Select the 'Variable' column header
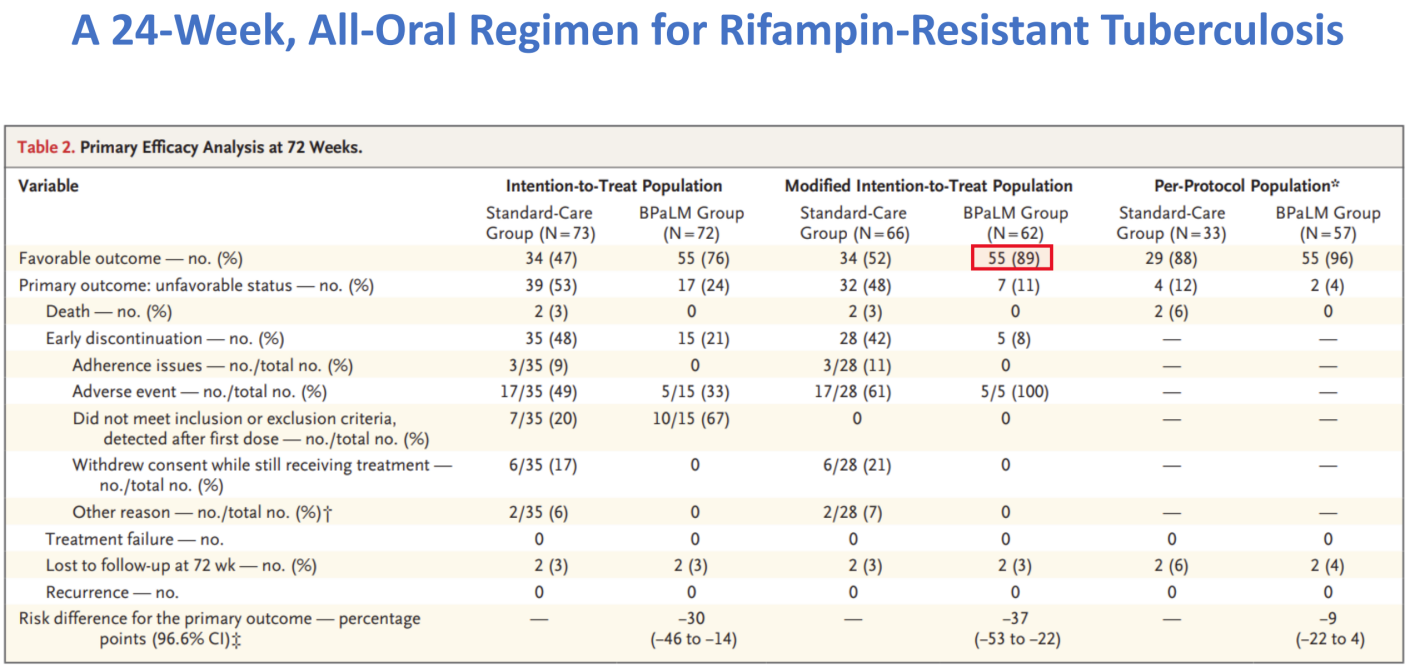 click(x=48, y=186)
